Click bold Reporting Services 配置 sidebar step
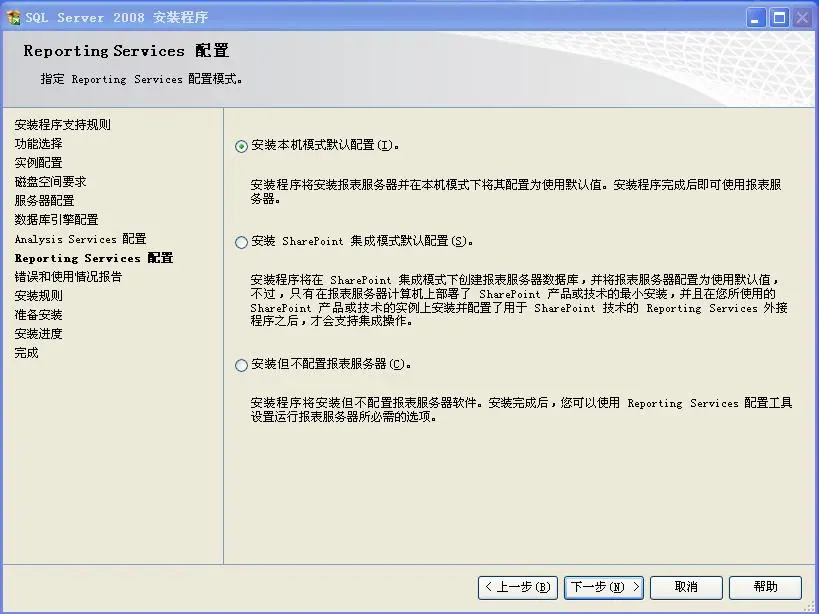819x614 pixels. pos(94,258)
